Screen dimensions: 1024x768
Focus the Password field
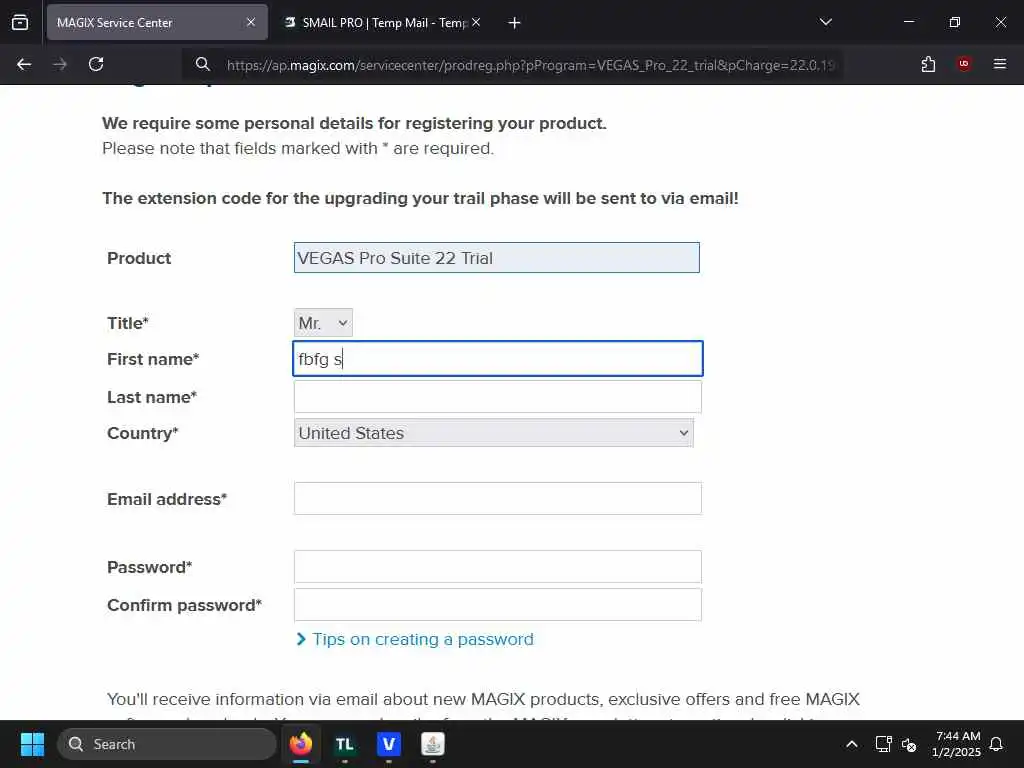[x=498, y=567]
